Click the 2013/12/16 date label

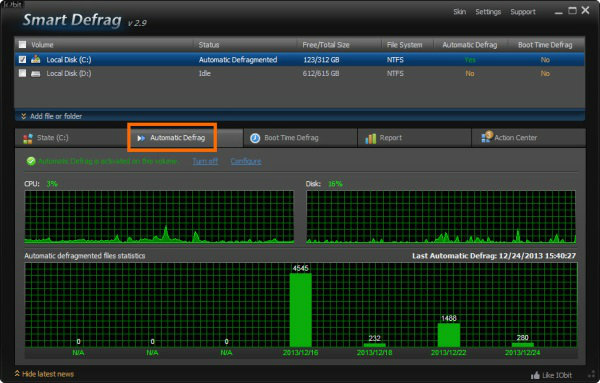(x=300, y=352)
